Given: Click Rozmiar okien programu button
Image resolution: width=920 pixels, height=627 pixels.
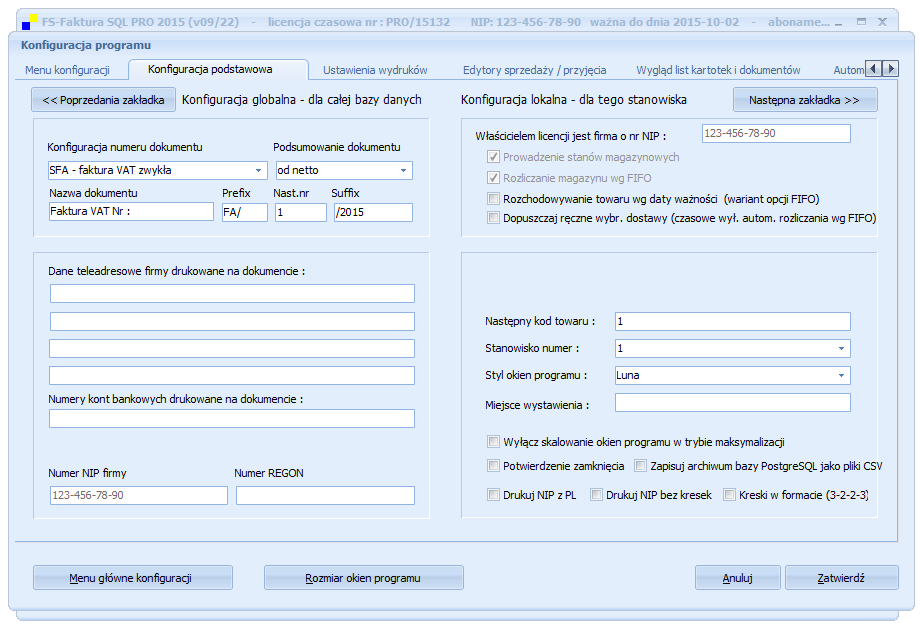Looking at the screenshot, I should click(x=364, y=578).
